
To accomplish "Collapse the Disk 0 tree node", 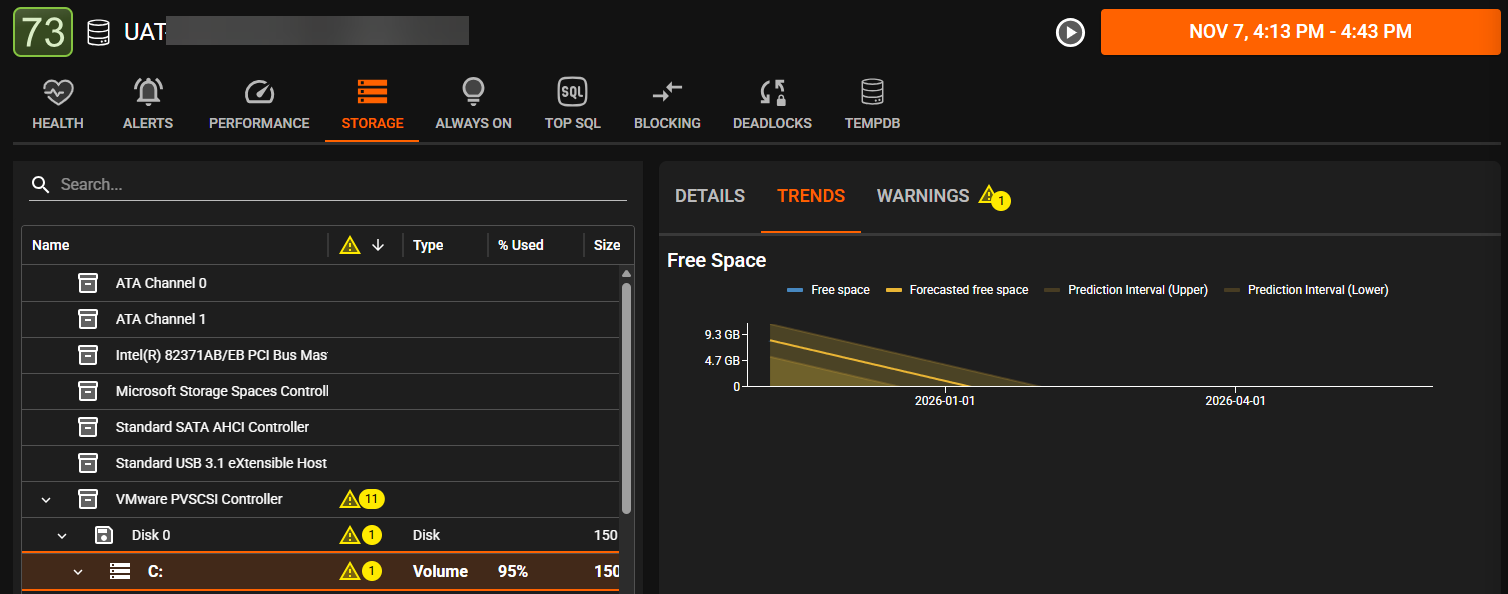I will [62, 536].
